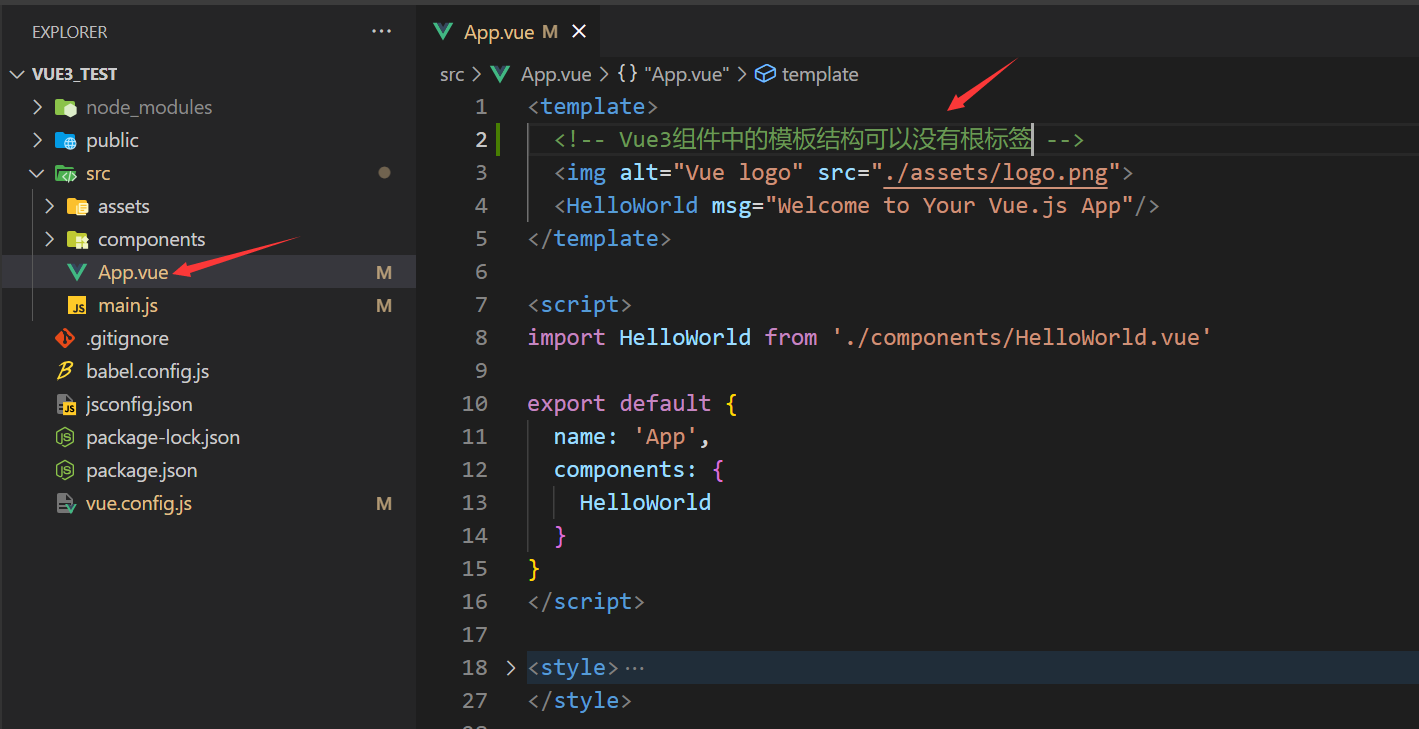Open the Explorer more actions ellipsis
The width and height of the screenshot is (1419, 729).
381,32
